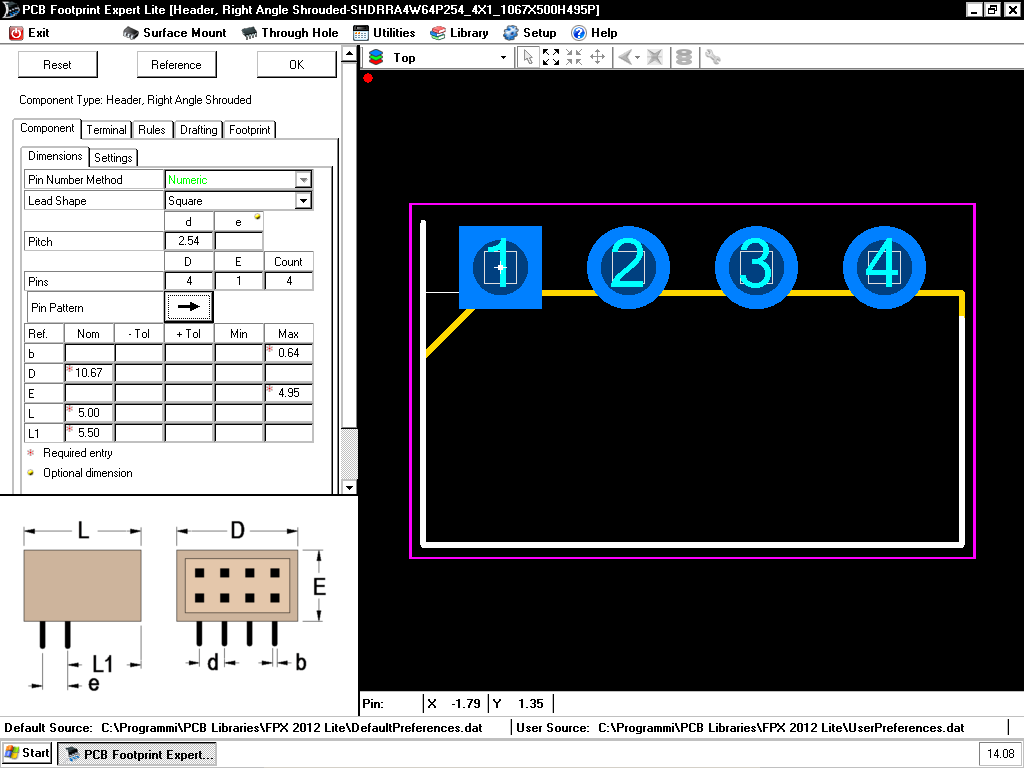Open the Pin Number Method dropdown
Image resolution: width=1024 pixels, height=768 pixels.
pyautogui.click(x=303, y=180)
